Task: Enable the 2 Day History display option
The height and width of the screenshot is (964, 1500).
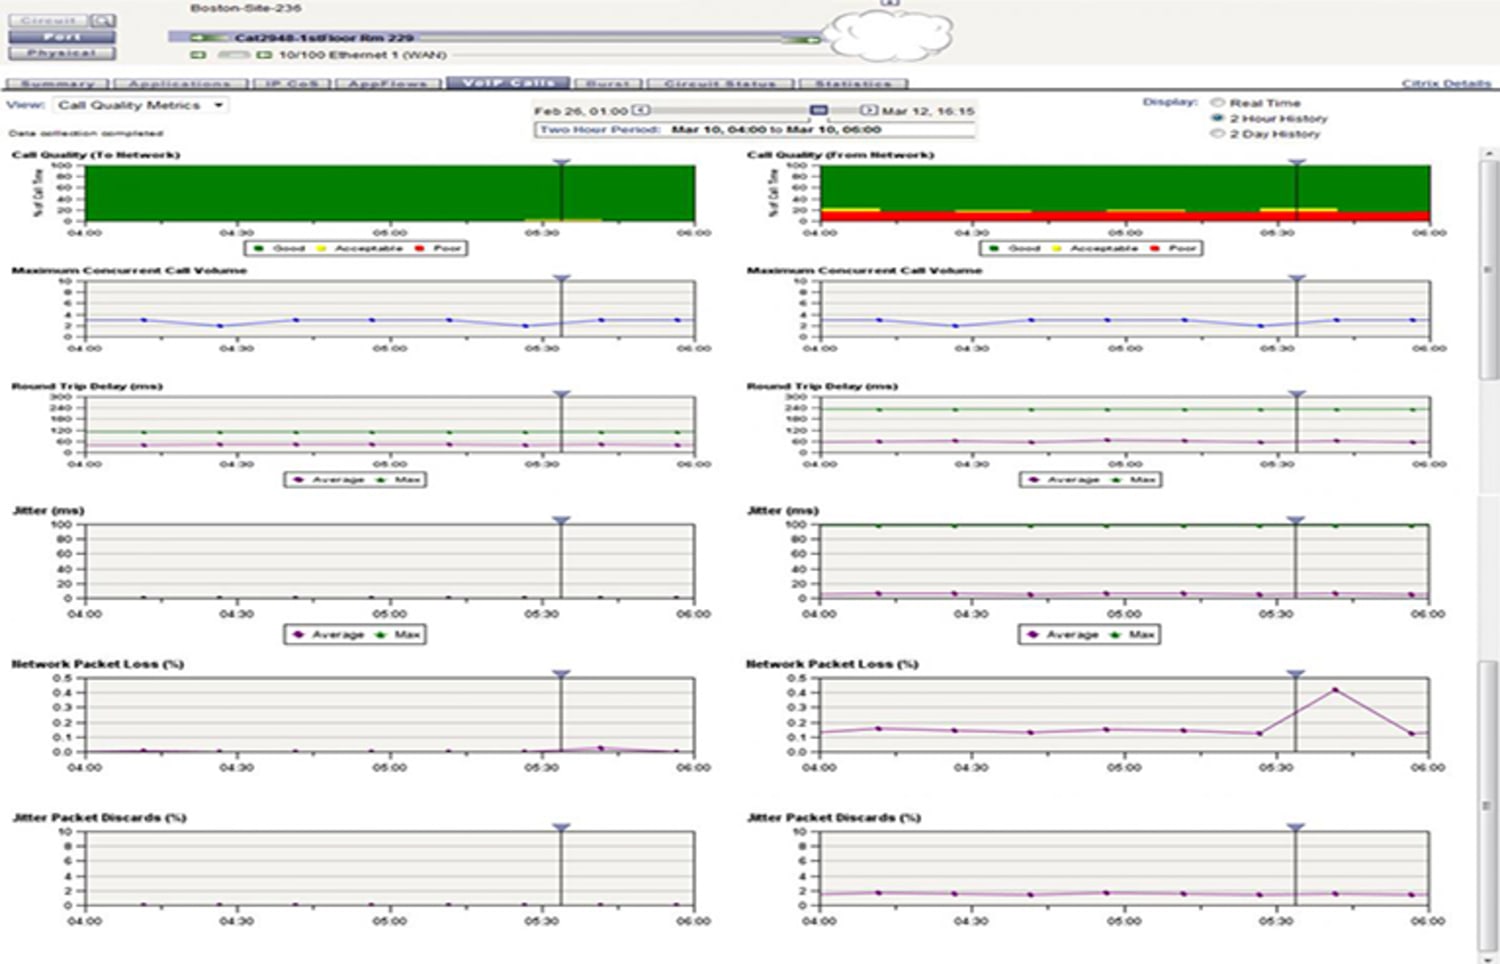Action: click(x=1216, y=132)
